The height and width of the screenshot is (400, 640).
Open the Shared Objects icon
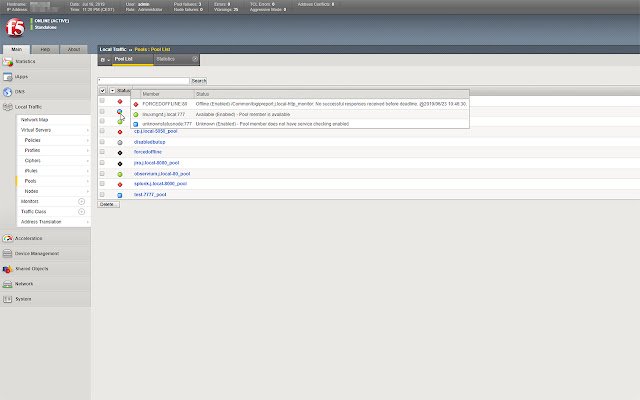7,269
